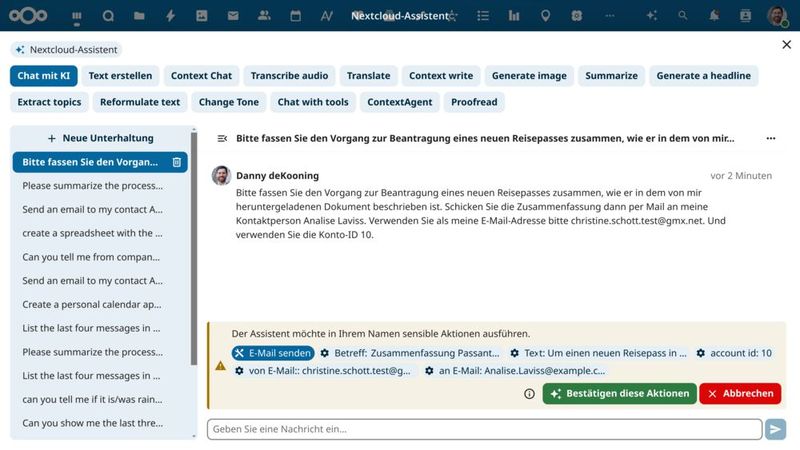
Task: Start a Neue Unterhaltung
Action: click(100, 138)
